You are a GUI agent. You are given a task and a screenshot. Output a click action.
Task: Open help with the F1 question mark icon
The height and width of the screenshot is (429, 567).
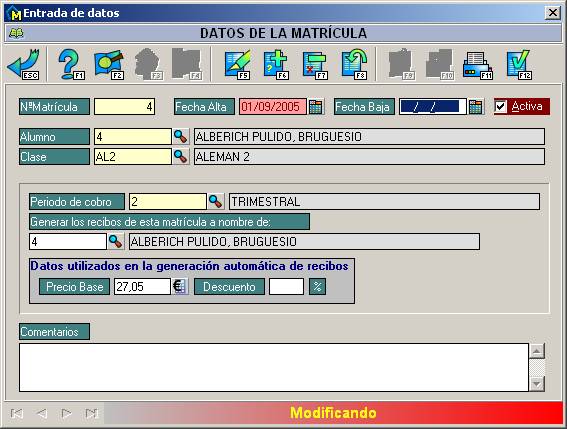[x=71, y=64]
